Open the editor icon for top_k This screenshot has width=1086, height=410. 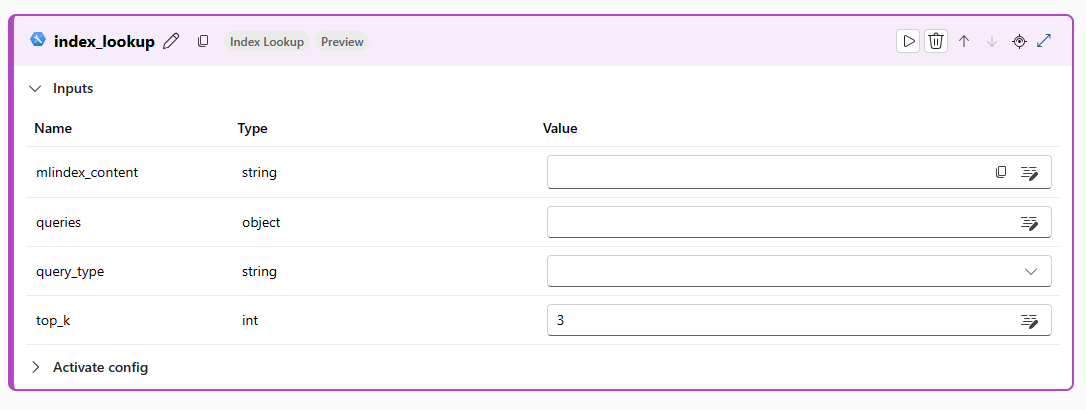(x=1029, y=320)
